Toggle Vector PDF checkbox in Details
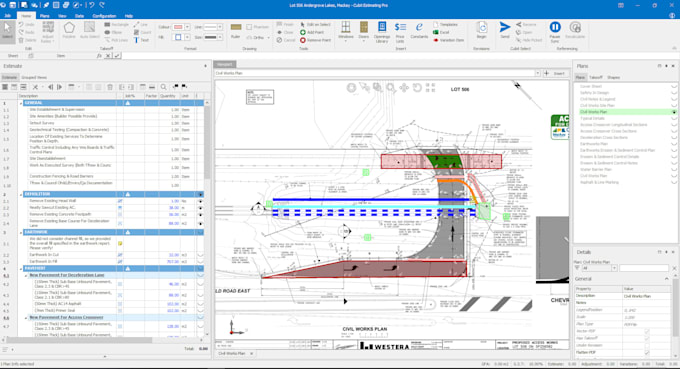This screenshot has width=680, height=369. [x=647, y=331]
